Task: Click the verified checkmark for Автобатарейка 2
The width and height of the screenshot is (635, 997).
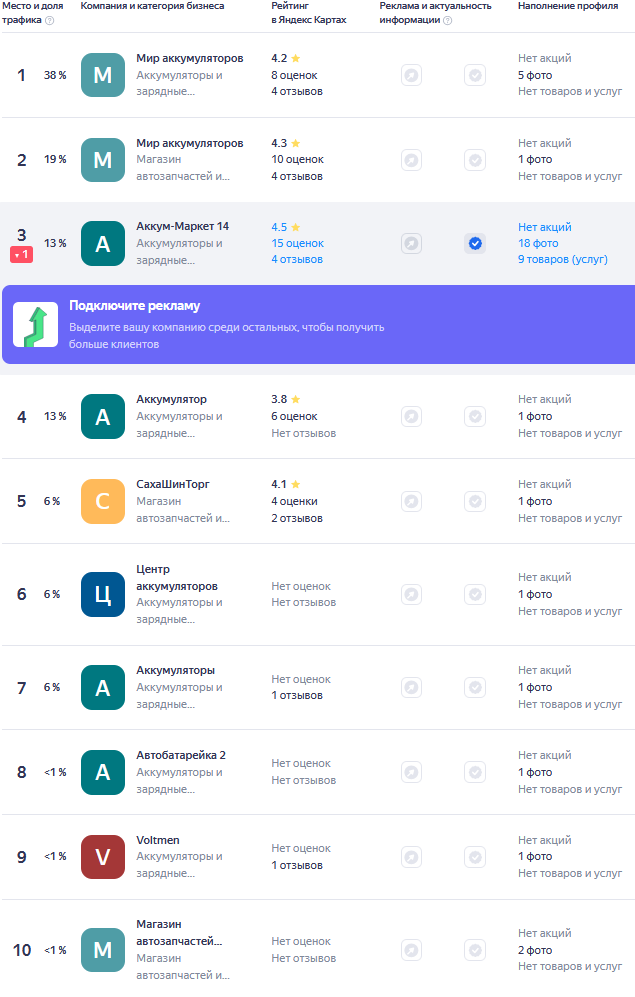Action: point(475,773)
